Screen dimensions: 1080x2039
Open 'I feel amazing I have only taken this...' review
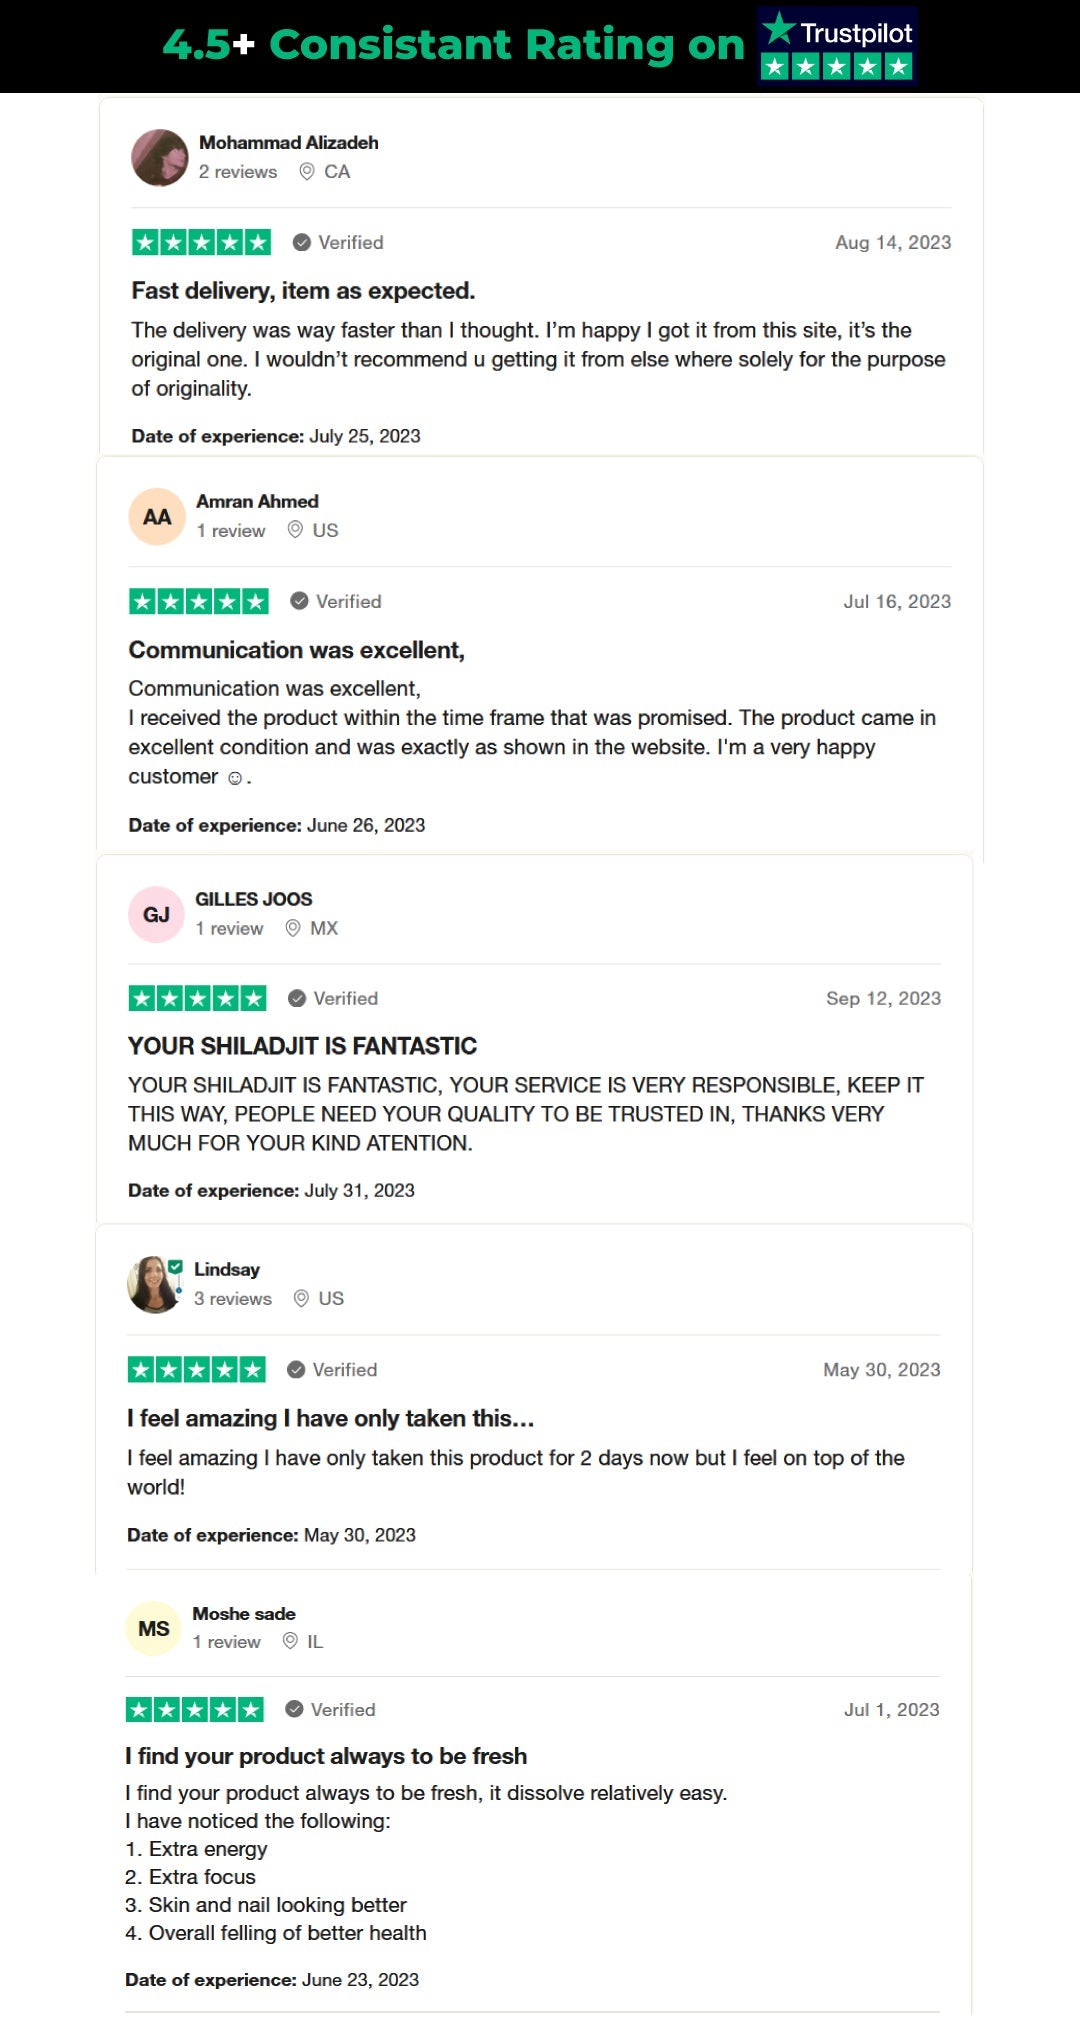[330, 1418]
